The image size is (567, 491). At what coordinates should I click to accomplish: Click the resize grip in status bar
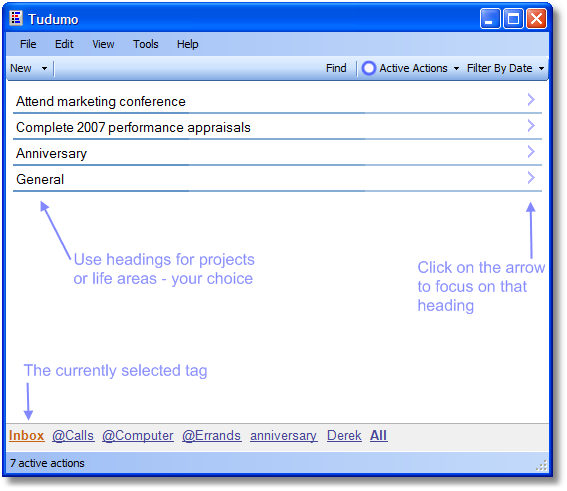[x=541, y=466]
